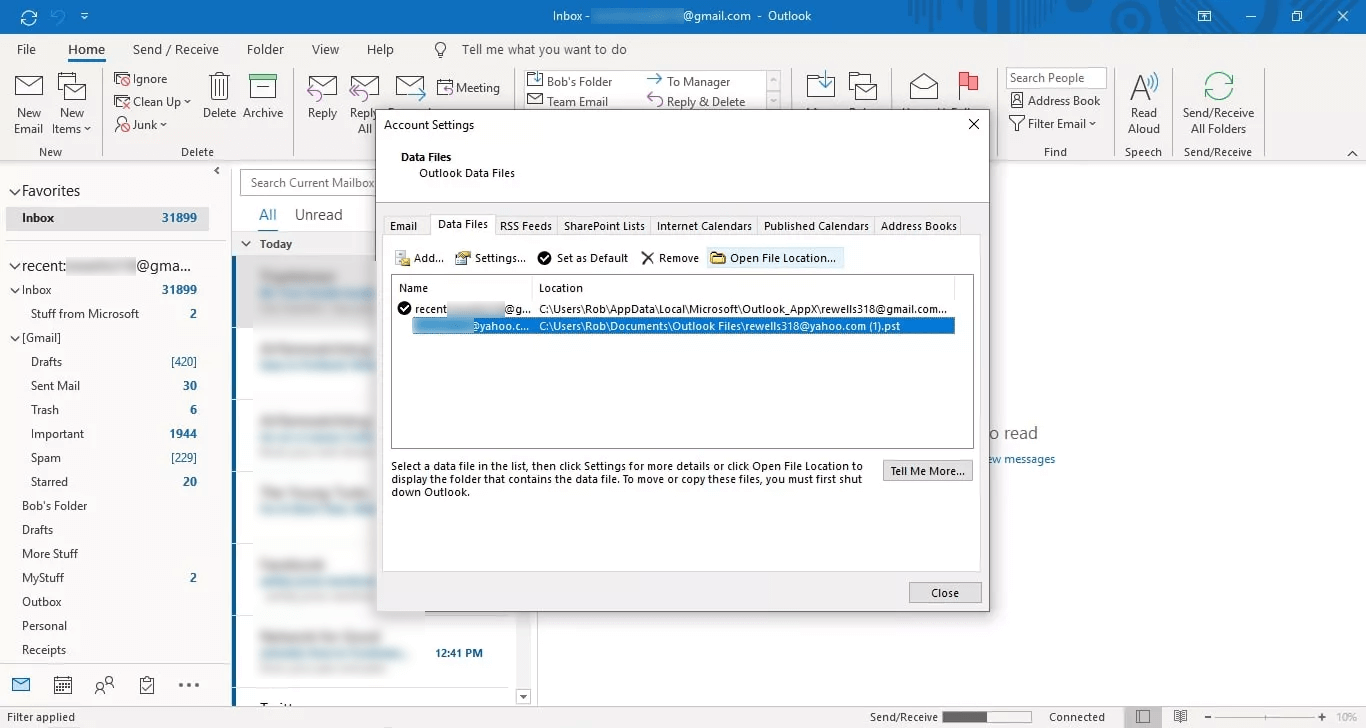Click the Unread/Read open envelope icon

tap(923, 88)
